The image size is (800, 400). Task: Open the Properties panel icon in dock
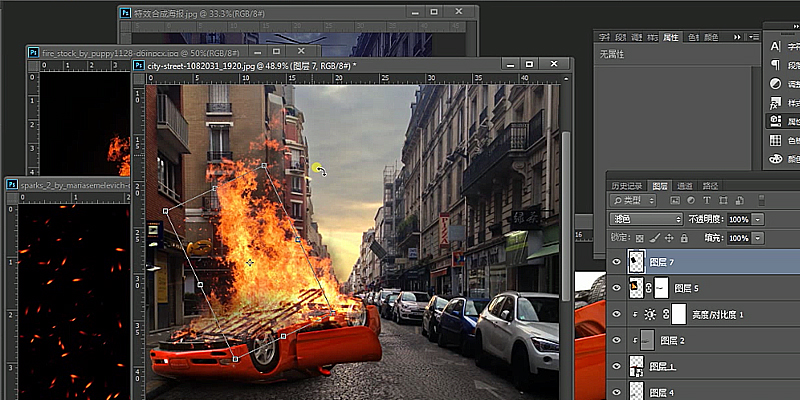[776, 121]
